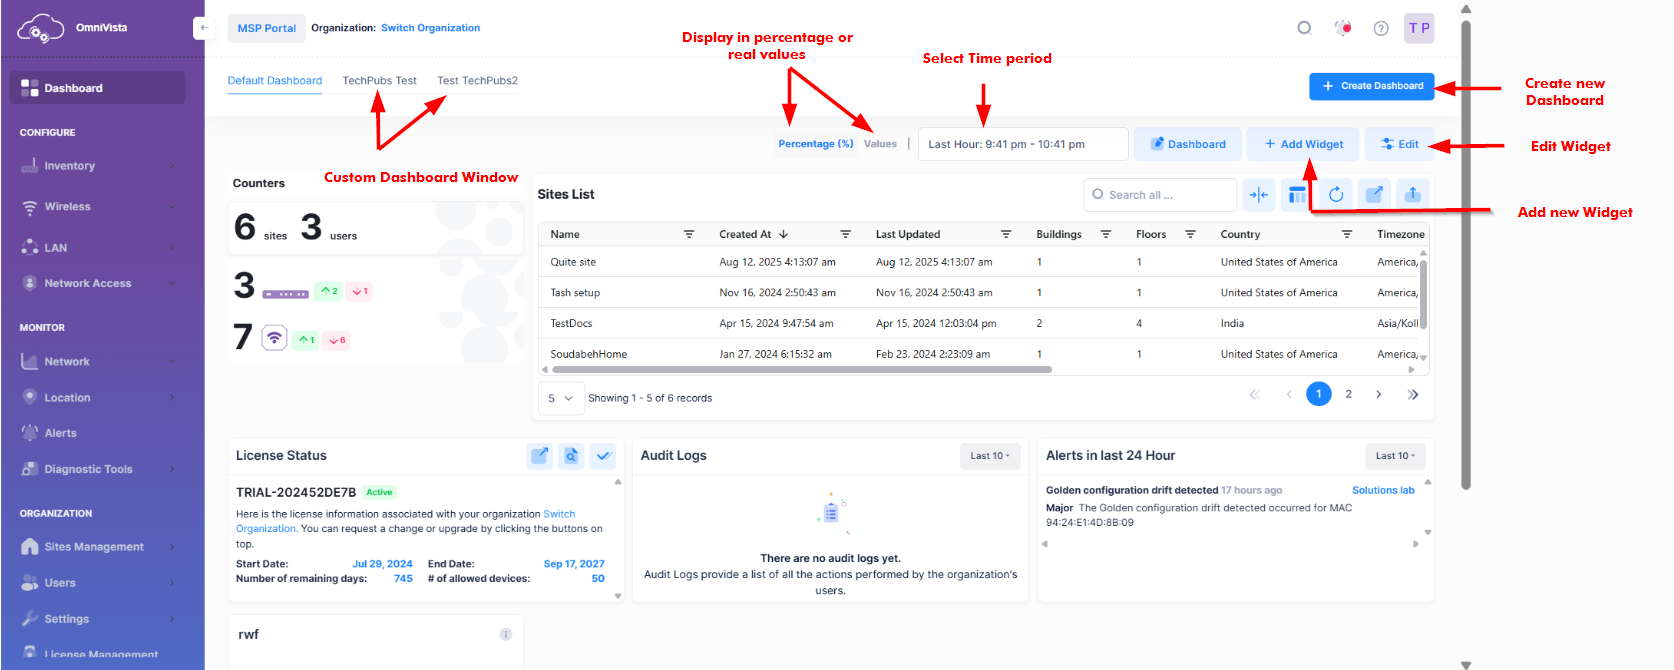Switch to the TechPubs Test tab
1674x670 pixels.
(x=379, y=81)
